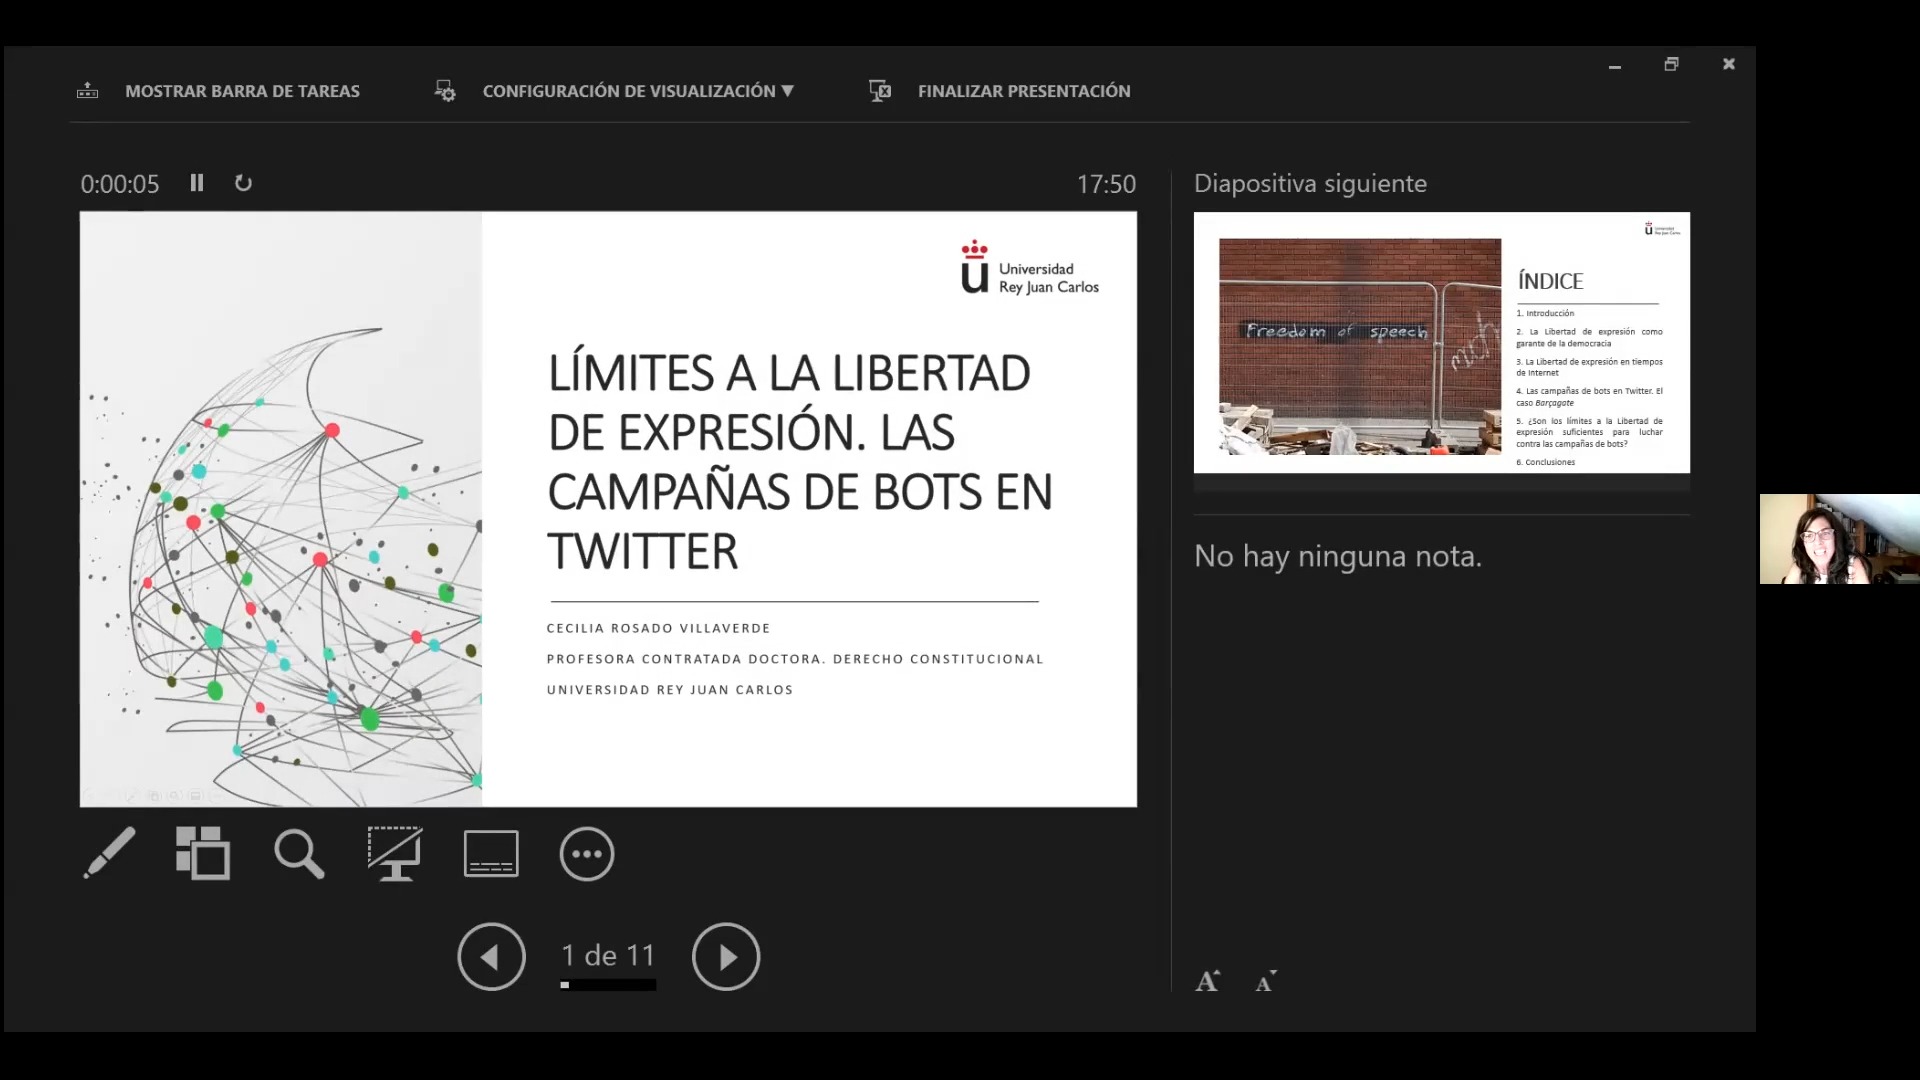Open slide counter 1 de 11
1920x1080 pixels.
coord(608,955)
